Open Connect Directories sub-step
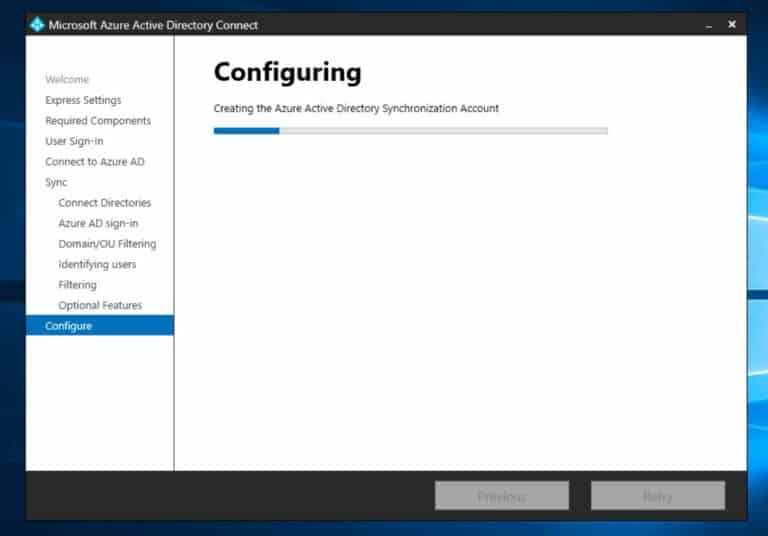The height and width of the screenshot is (536, 768). (x=105, y=203)
